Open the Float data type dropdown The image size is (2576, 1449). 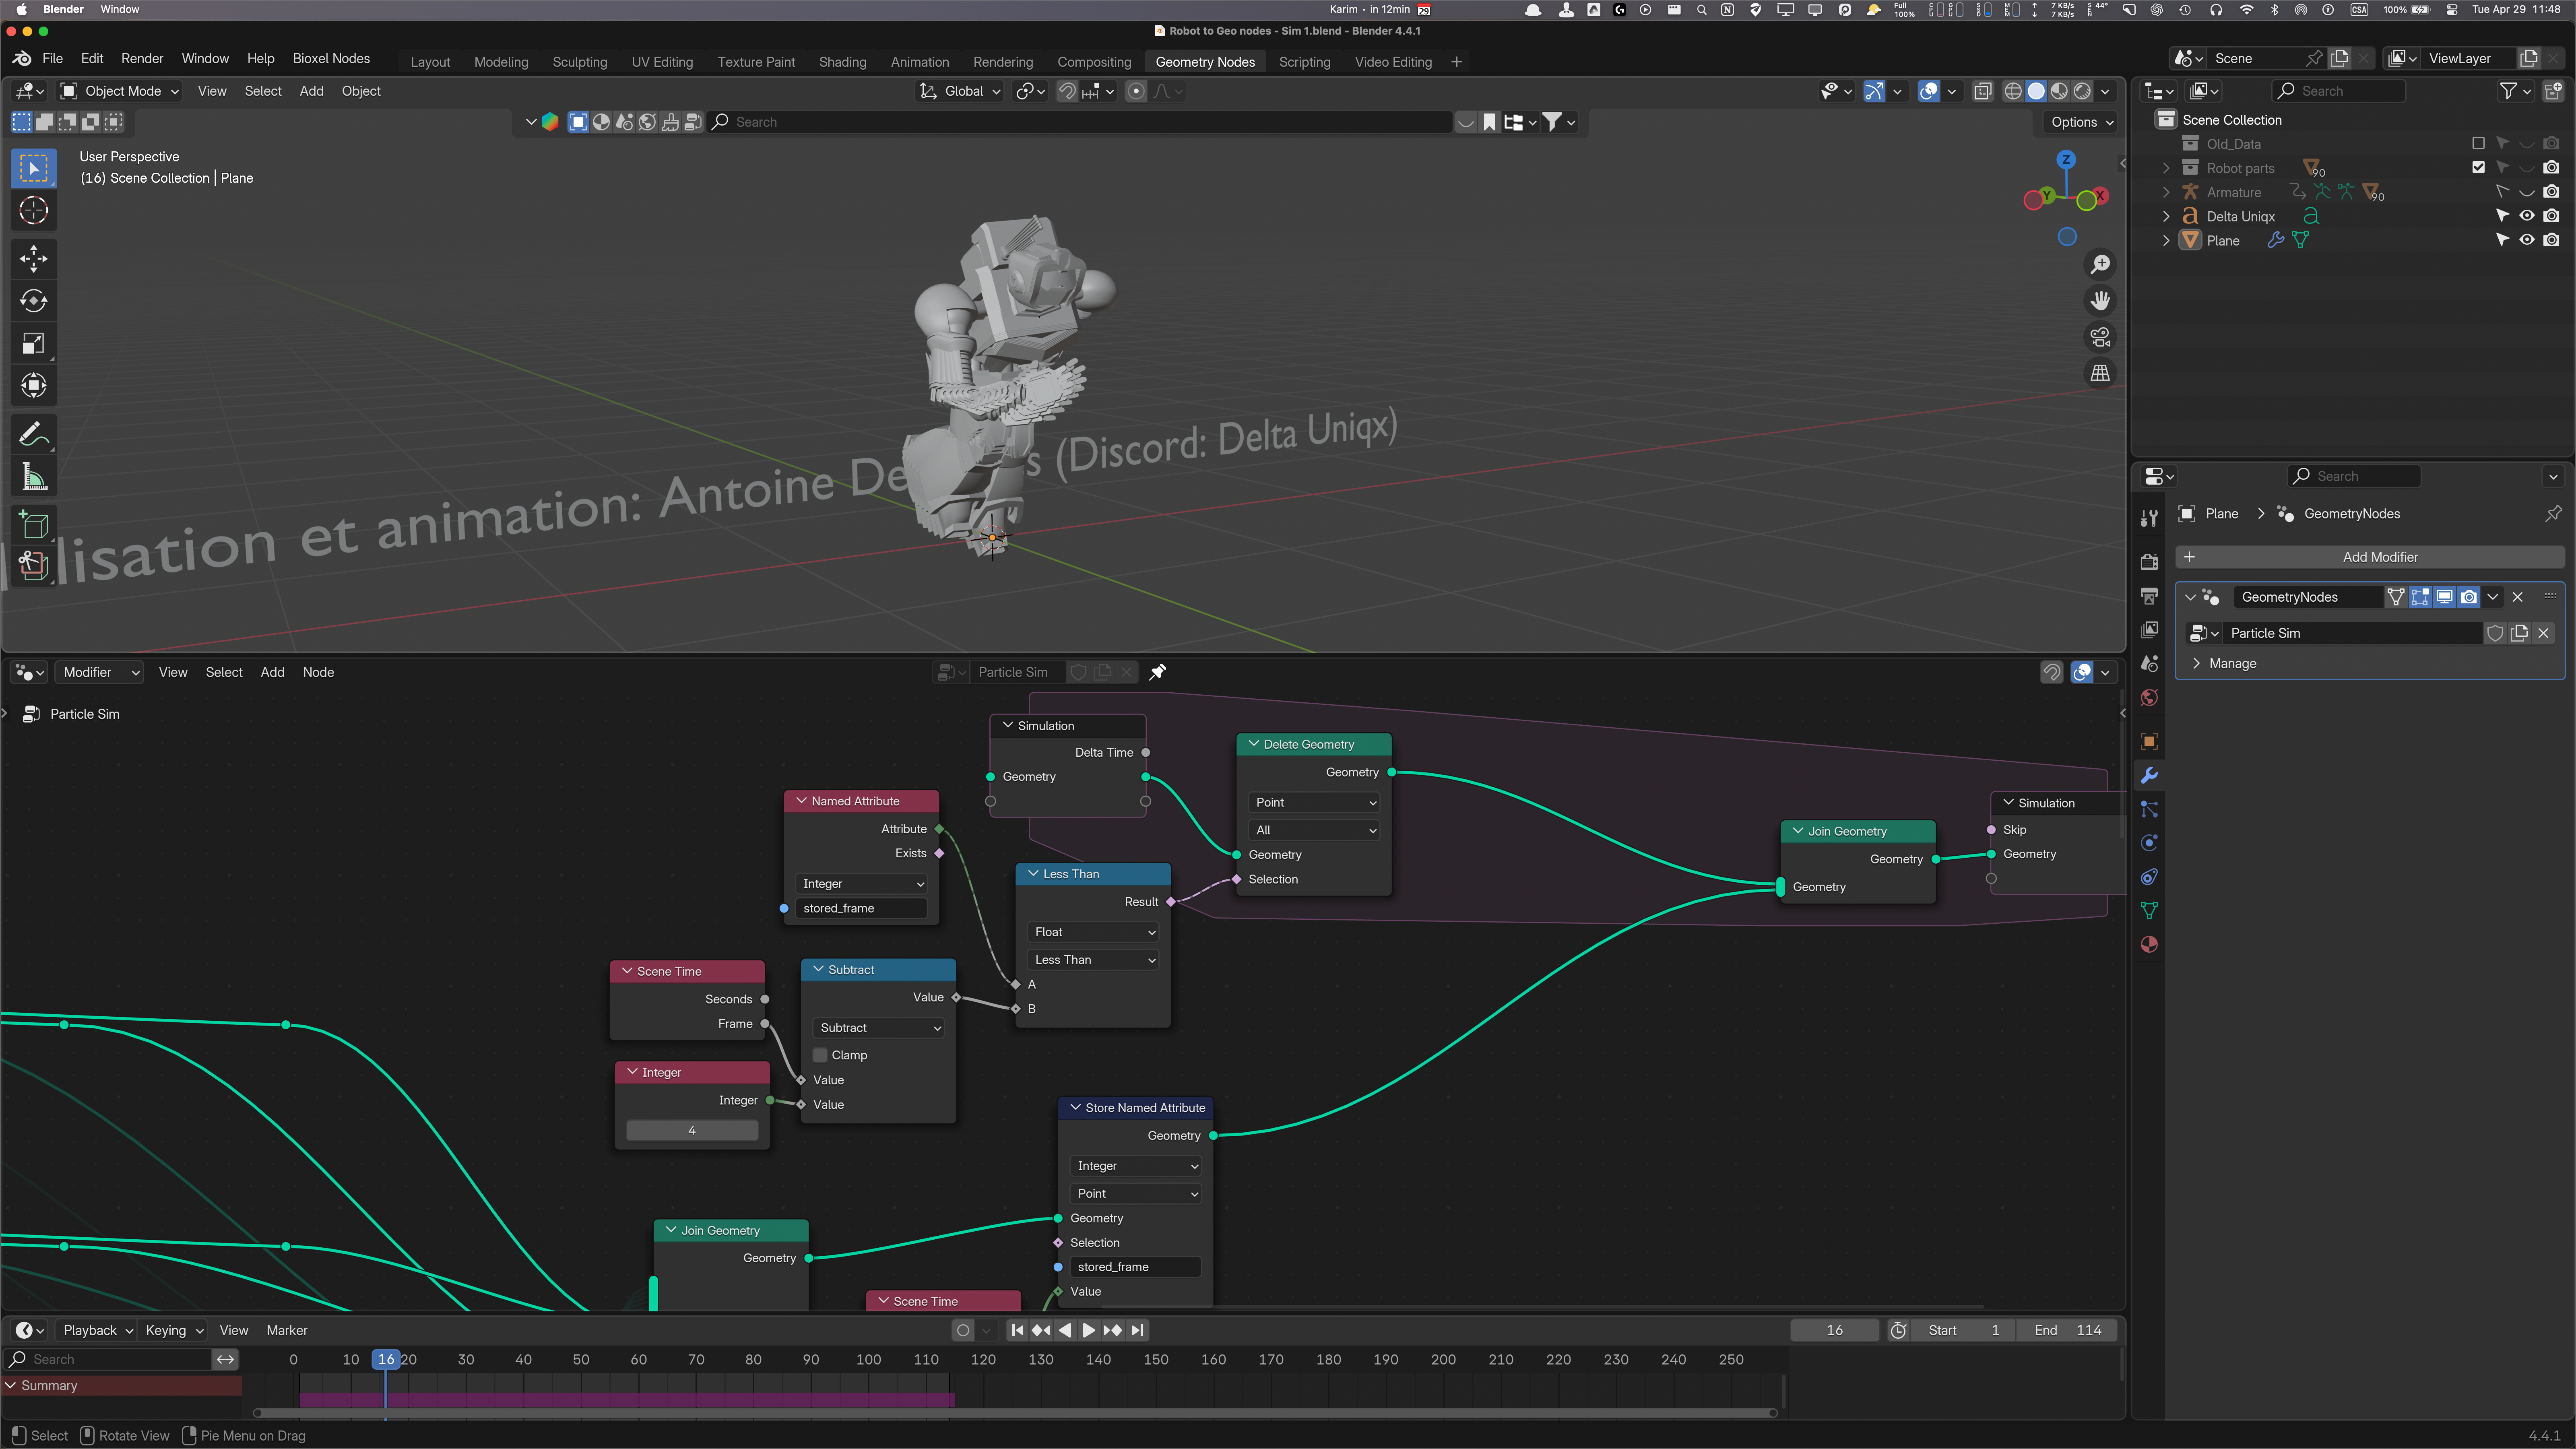pyautogui.click(x=1094, y=932)
